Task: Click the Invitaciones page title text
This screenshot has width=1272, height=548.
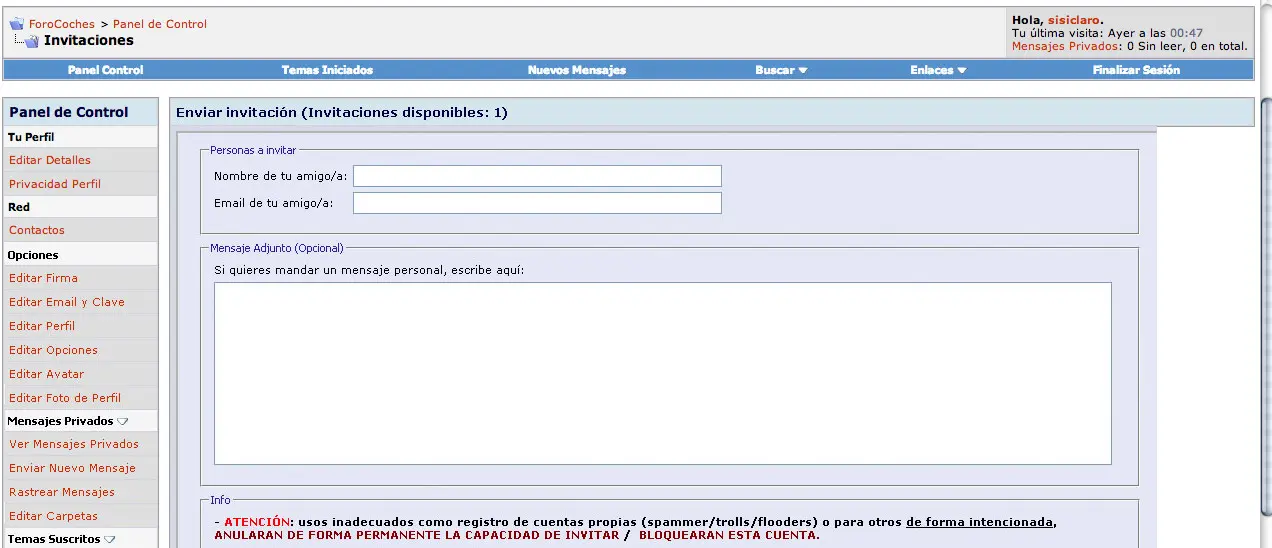Action: click(89, 41)
